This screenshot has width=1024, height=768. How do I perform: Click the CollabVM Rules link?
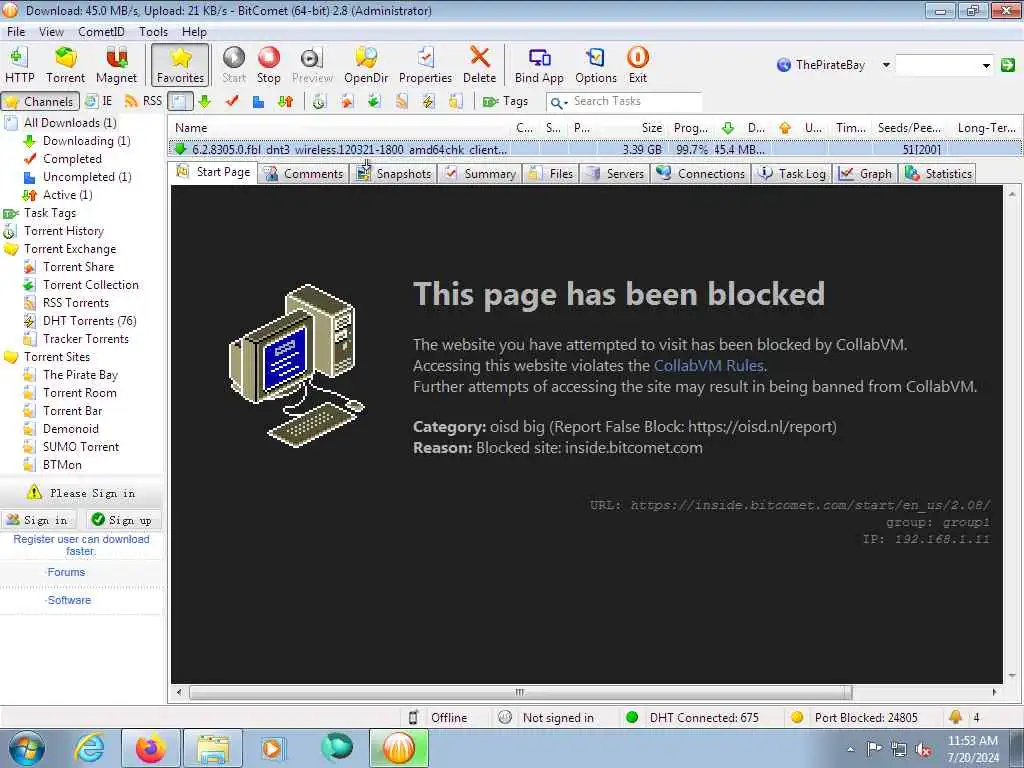[709, 366]
